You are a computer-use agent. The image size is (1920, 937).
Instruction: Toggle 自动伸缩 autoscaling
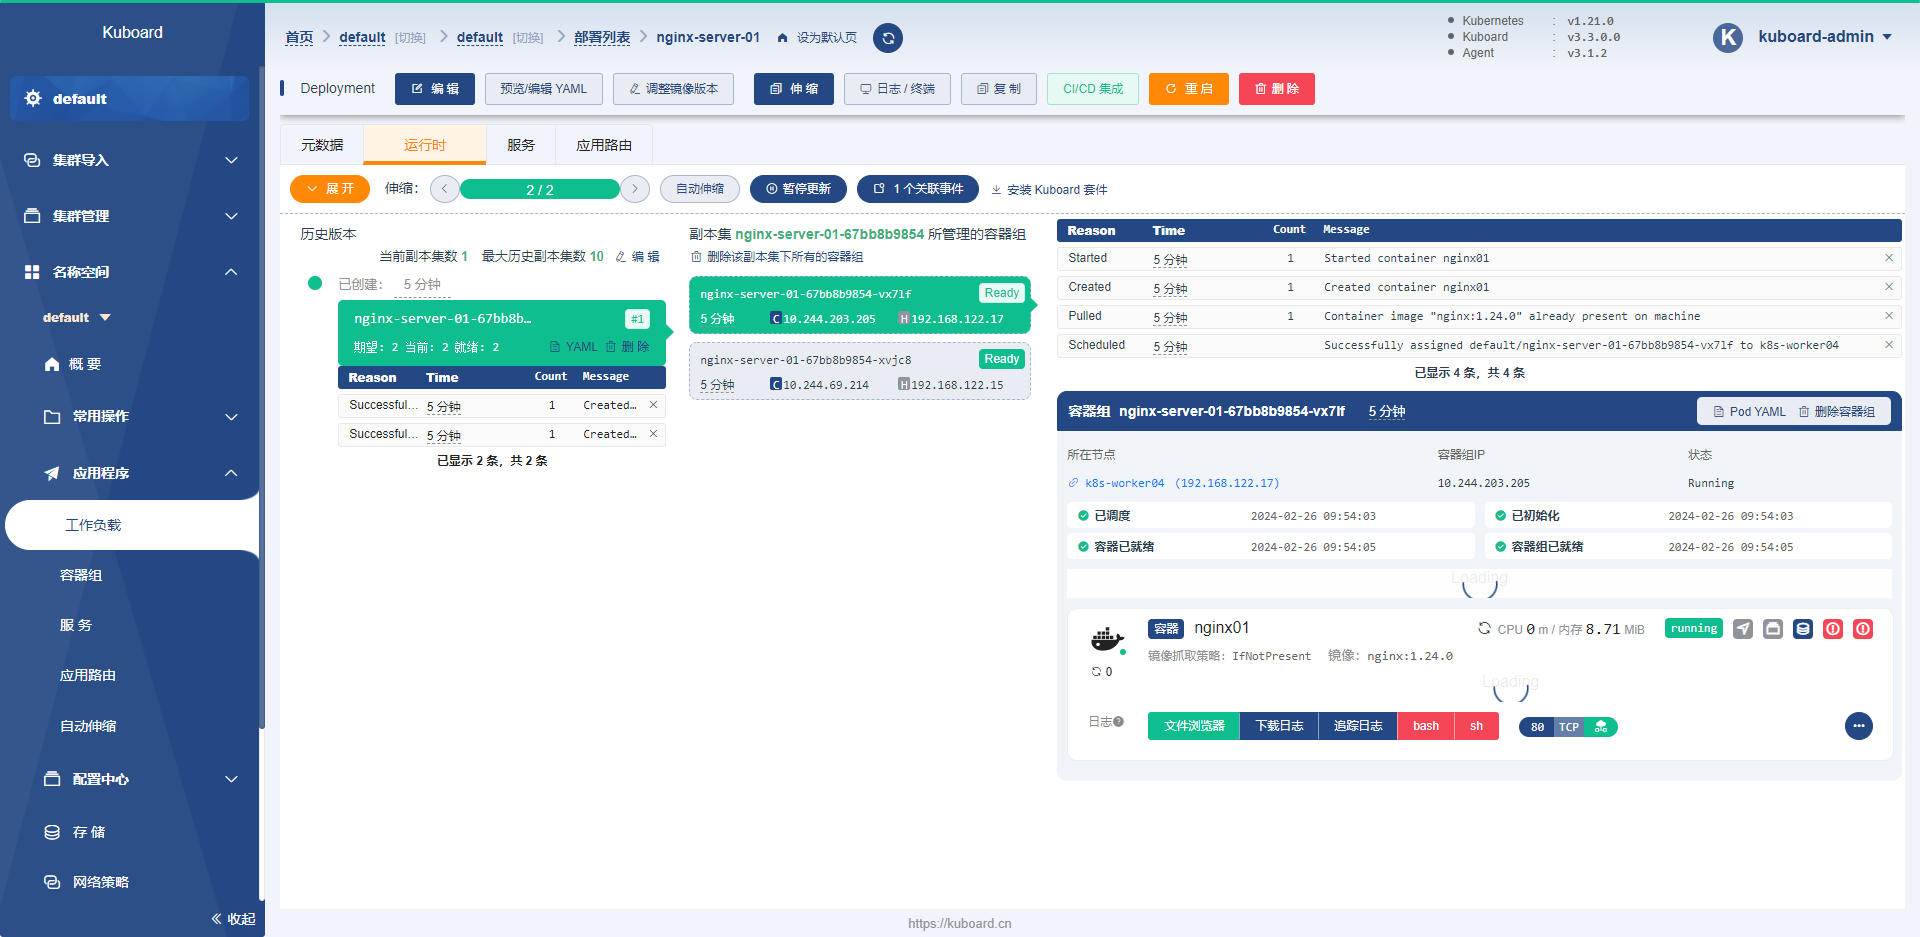tap(700, 189)
